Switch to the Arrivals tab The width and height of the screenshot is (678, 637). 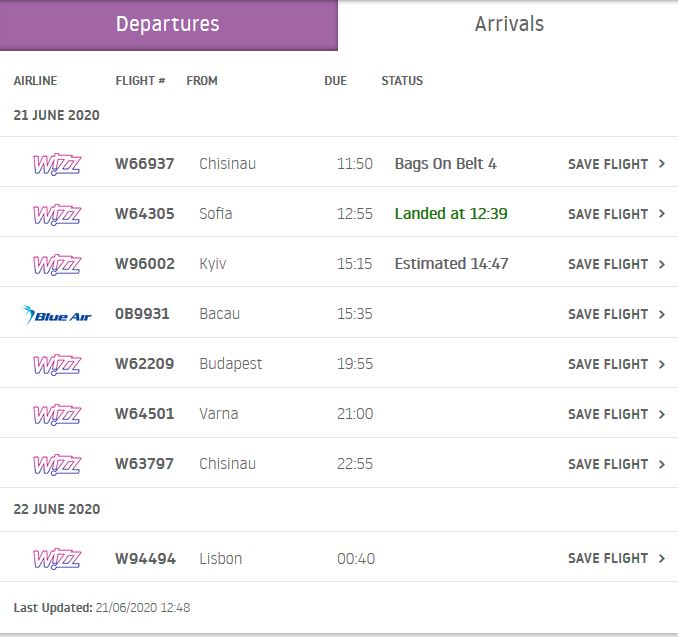tap(508, 25)
